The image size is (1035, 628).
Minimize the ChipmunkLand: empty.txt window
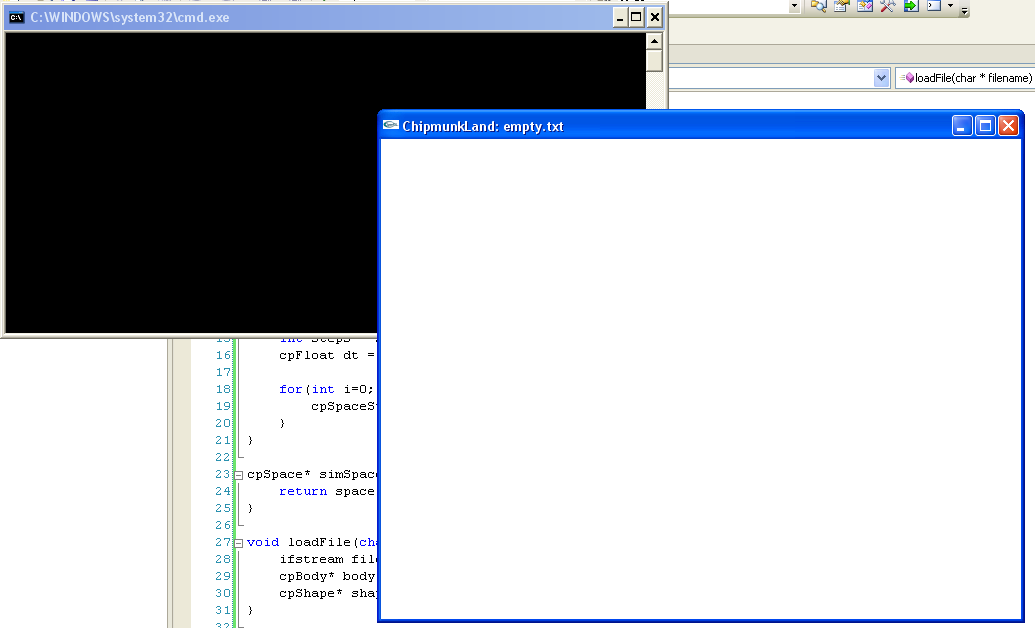pos(962,125)
